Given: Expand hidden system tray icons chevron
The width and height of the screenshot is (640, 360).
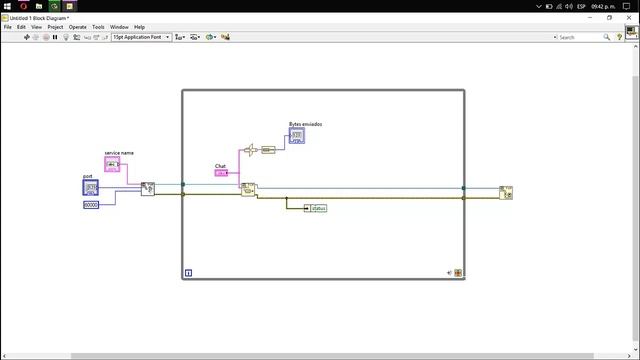Looking at the screenshot, I should click(539, 6).
